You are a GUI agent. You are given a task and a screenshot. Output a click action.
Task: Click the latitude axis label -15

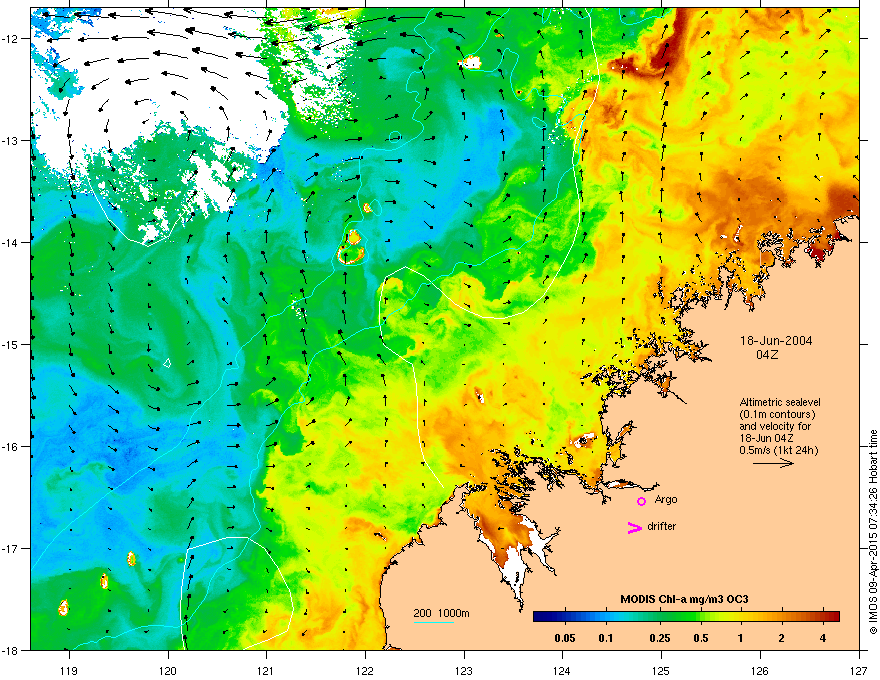[10, 344]
